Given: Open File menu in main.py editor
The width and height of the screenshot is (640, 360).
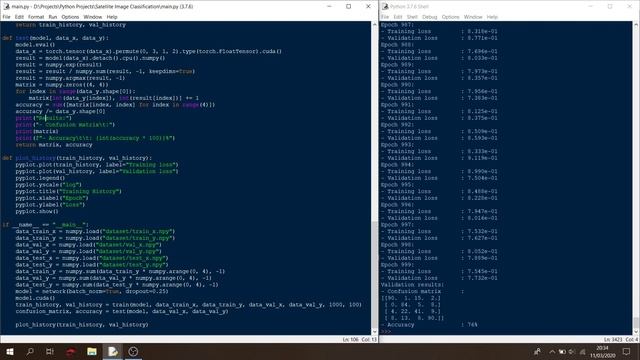Looking at the screenshot, I should point(6,17).
